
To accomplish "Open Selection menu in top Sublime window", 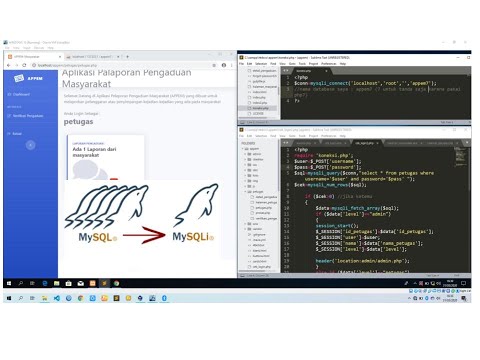I will [x=261, y=63].
